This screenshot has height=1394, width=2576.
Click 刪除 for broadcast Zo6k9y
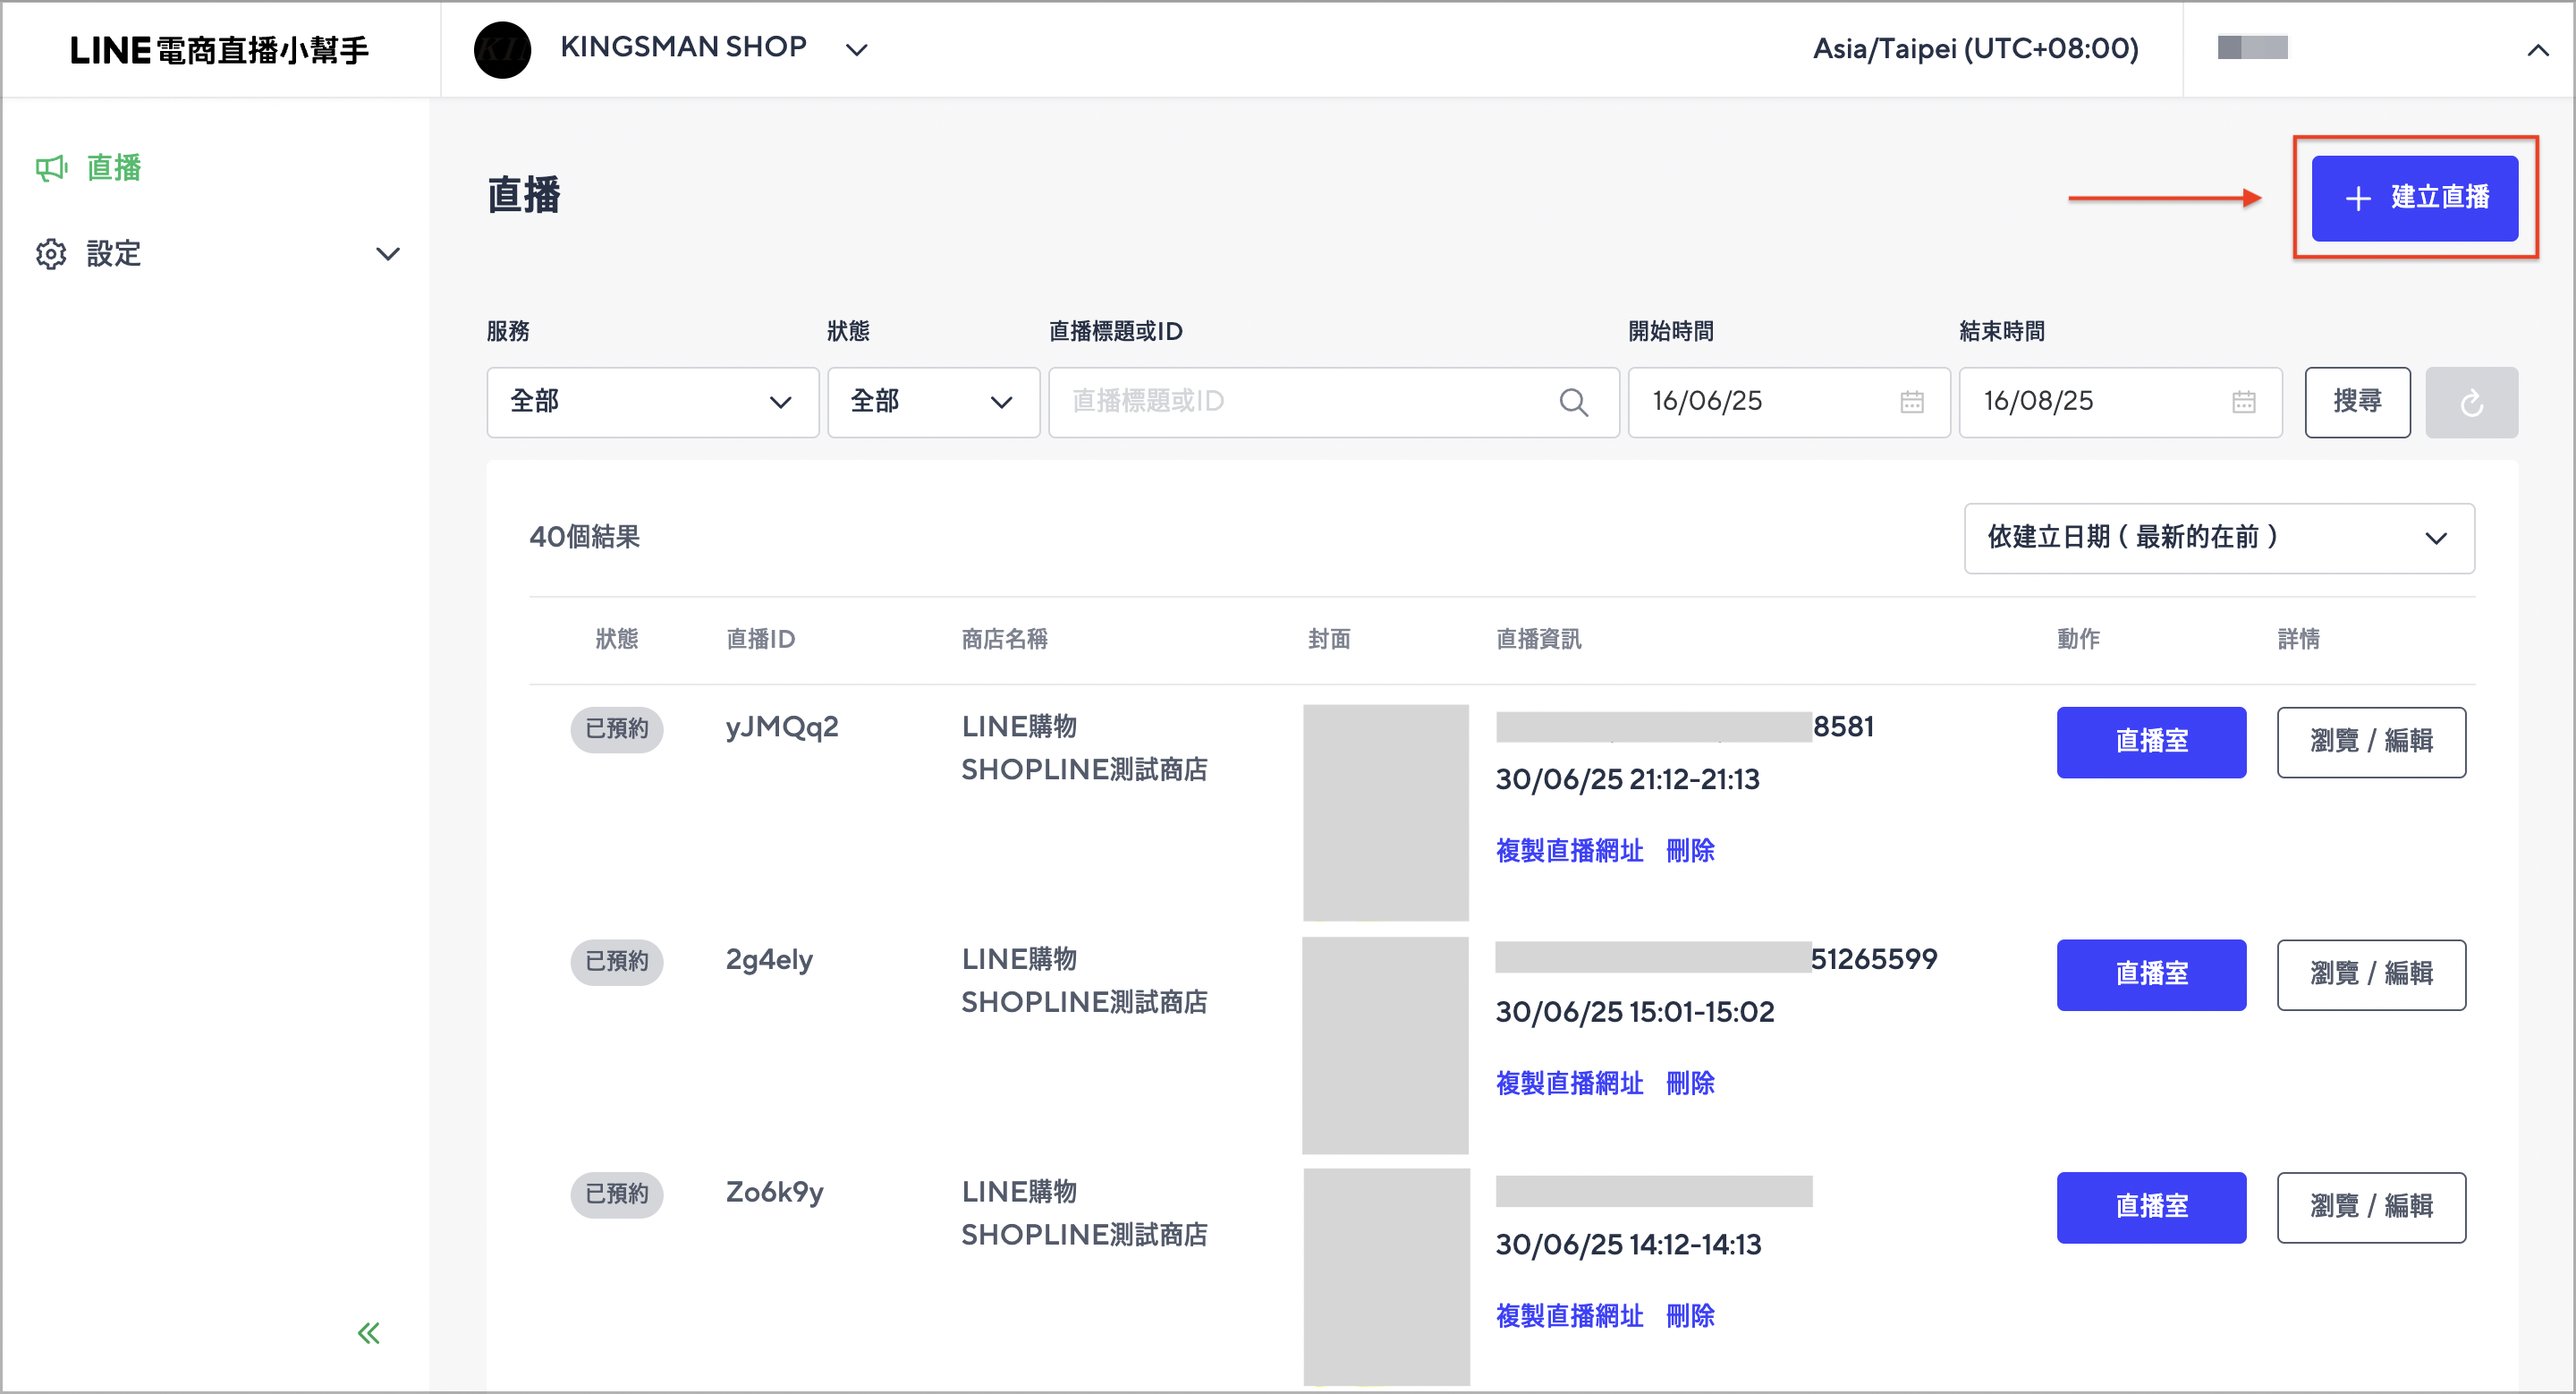pyautogui.click(x=1690, y=1316)
